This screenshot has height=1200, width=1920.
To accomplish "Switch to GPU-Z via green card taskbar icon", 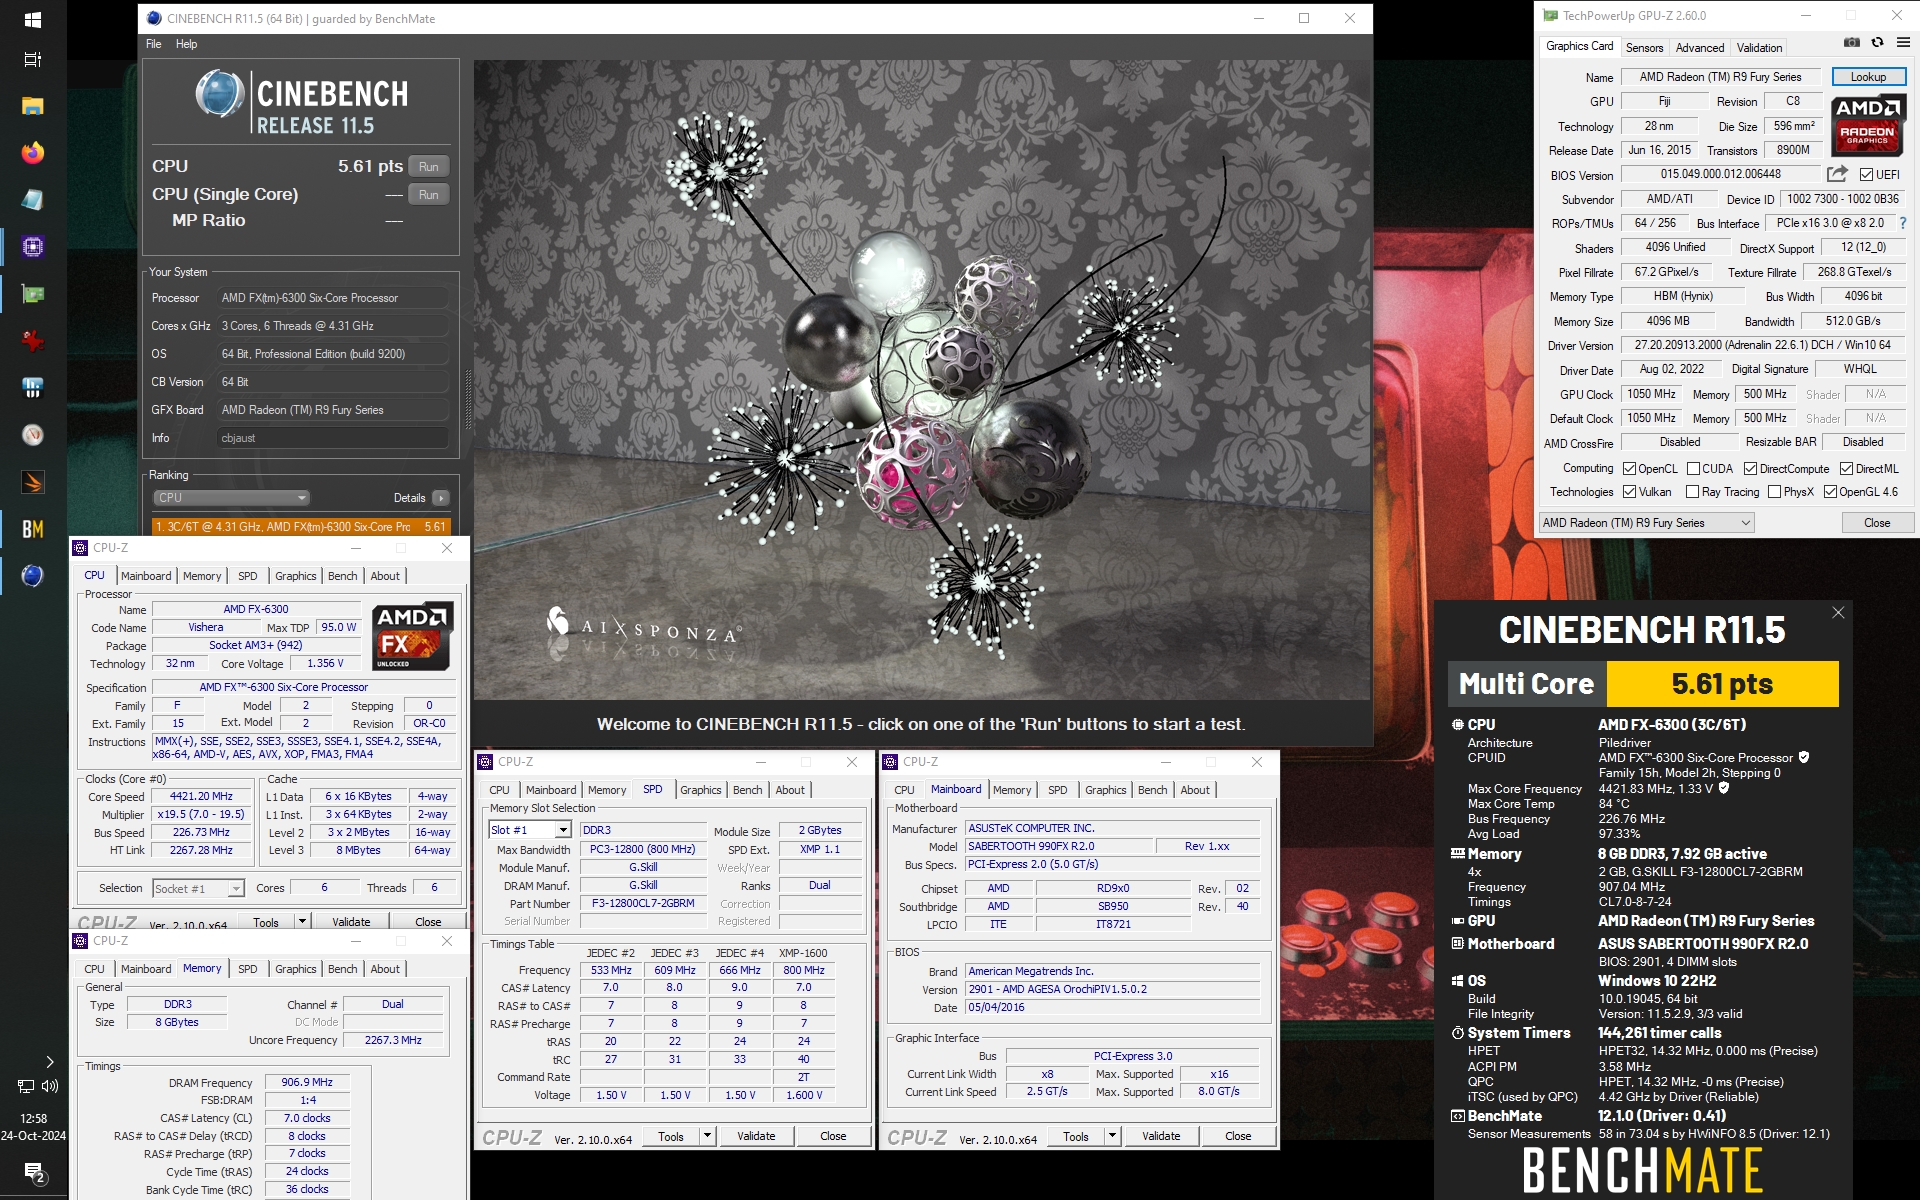I will (x=33, y=293).
